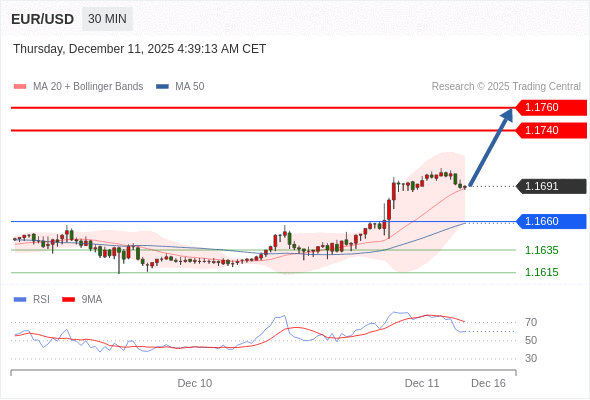590x400 pixels.
Task: Click the 1.1760 resistance price tag
Action: coord(551,108)
